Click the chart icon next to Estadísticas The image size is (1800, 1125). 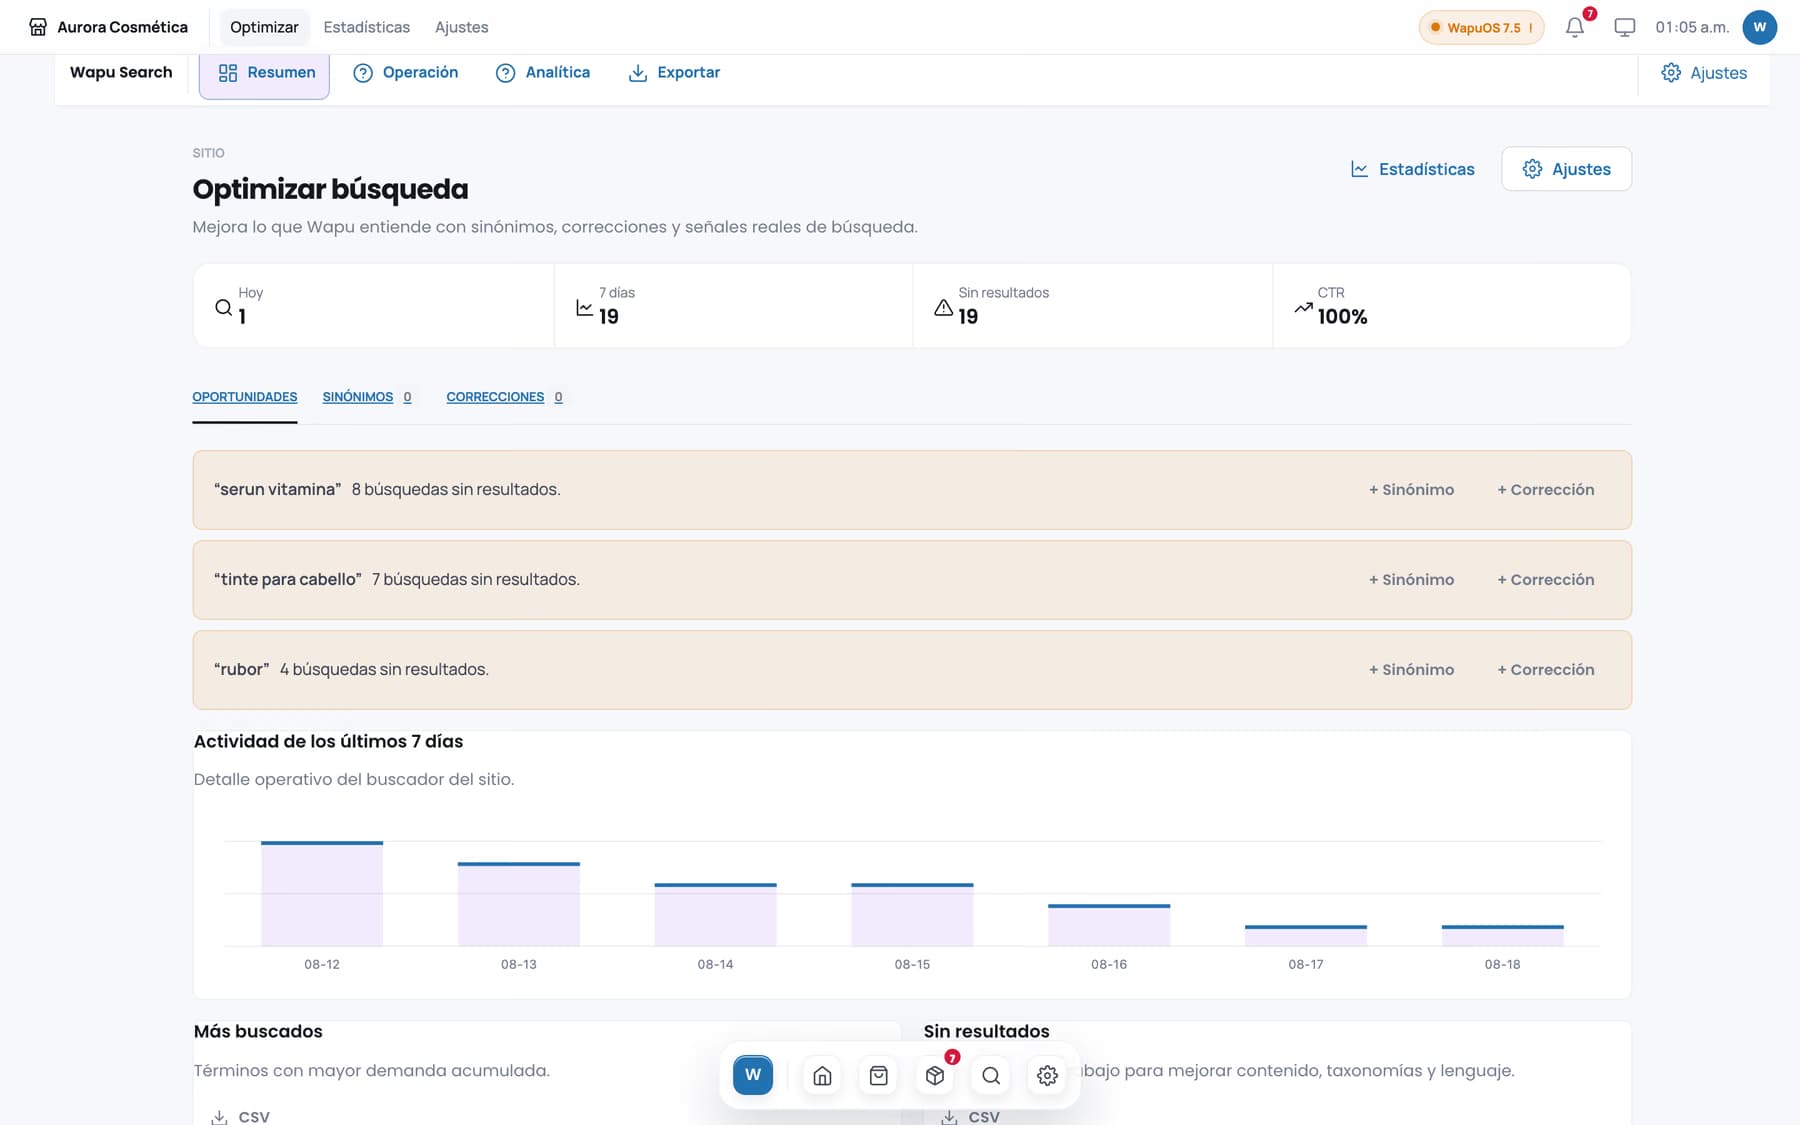click(1360, 169)
